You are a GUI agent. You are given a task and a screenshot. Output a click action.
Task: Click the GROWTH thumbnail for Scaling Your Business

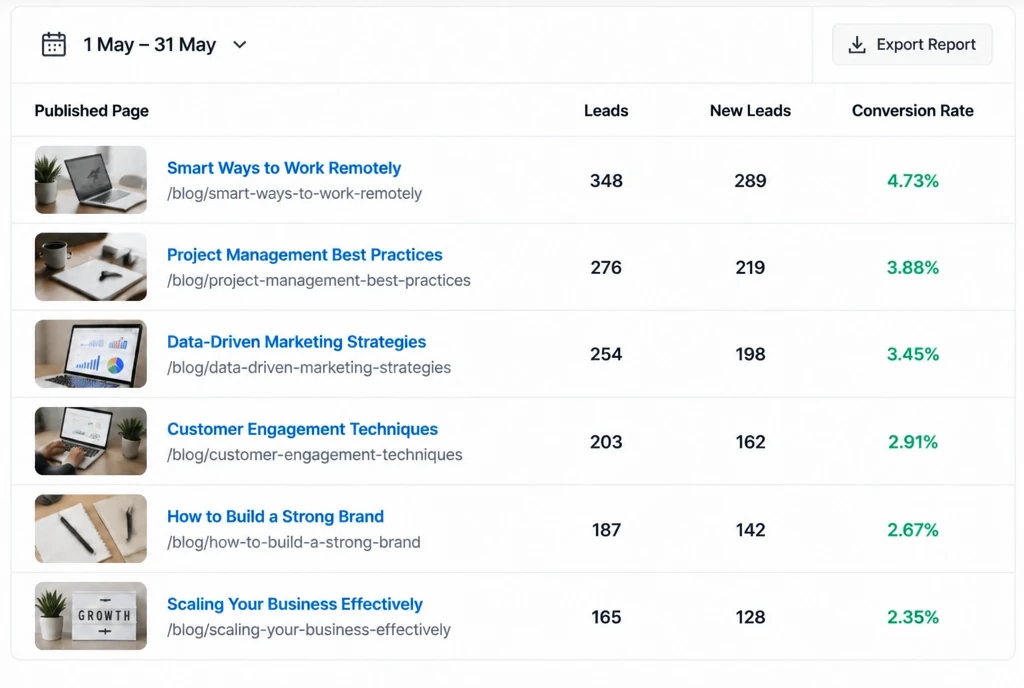pyautogui.click(x=91, y=616)
